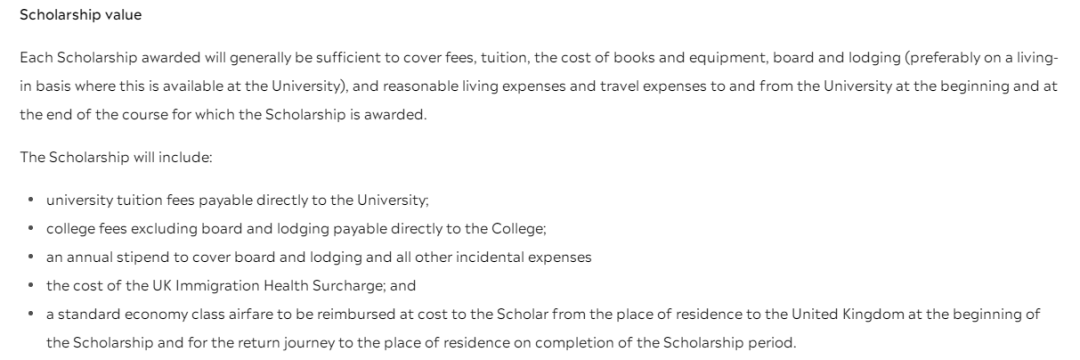
Task: Click the words 'books and equipment'
Action: click(691, 58)
